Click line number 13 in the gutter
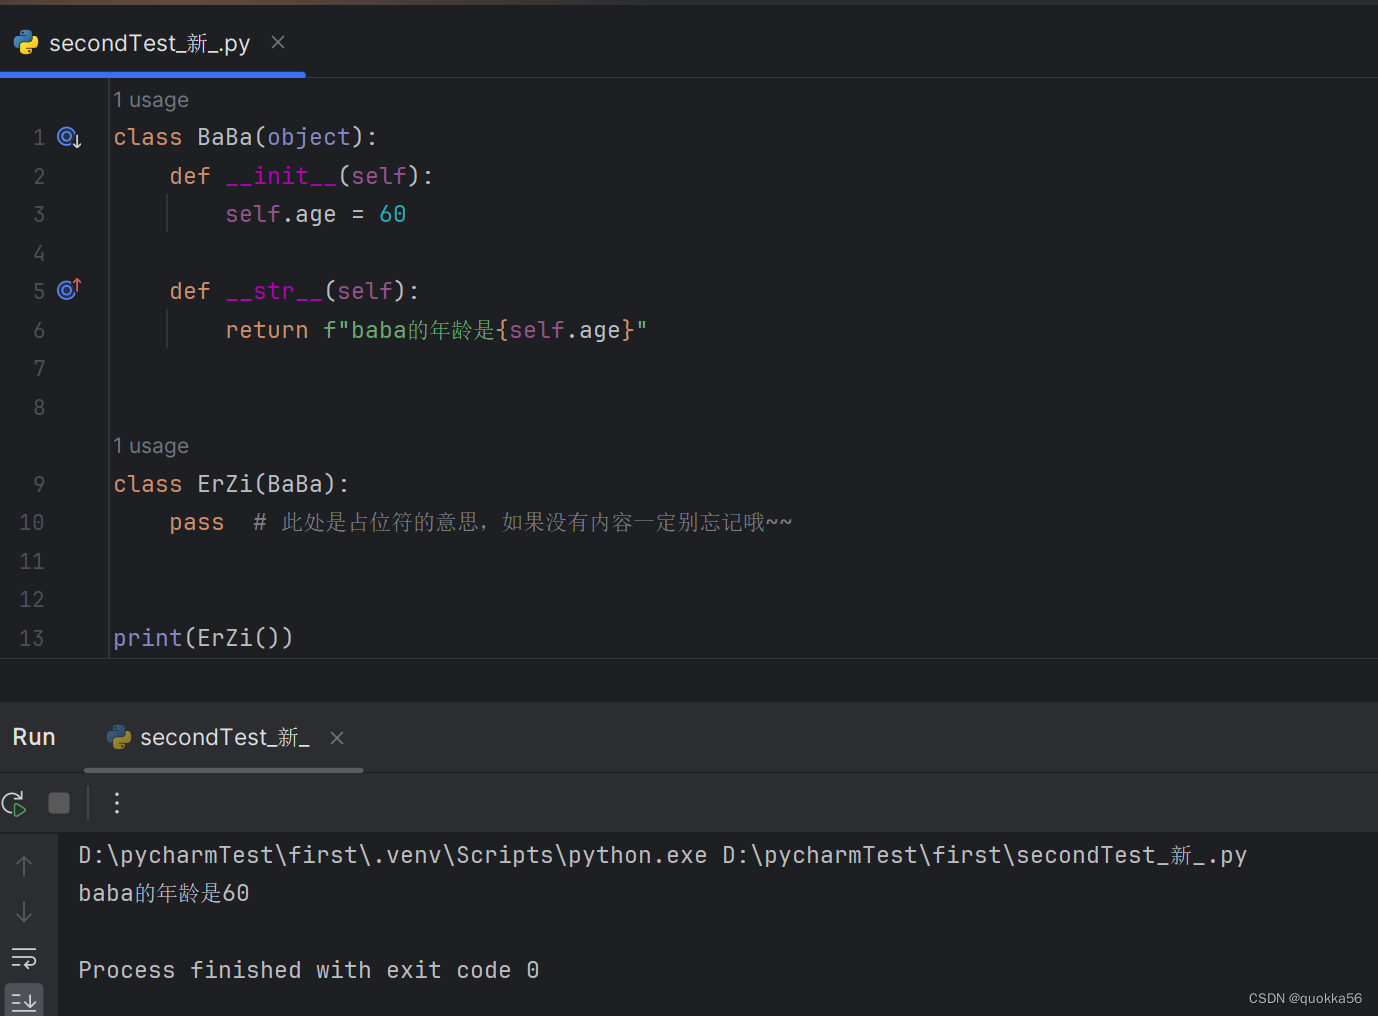Image resolution: width=1378 pixels, height=1016 pixels. (32, 638)
